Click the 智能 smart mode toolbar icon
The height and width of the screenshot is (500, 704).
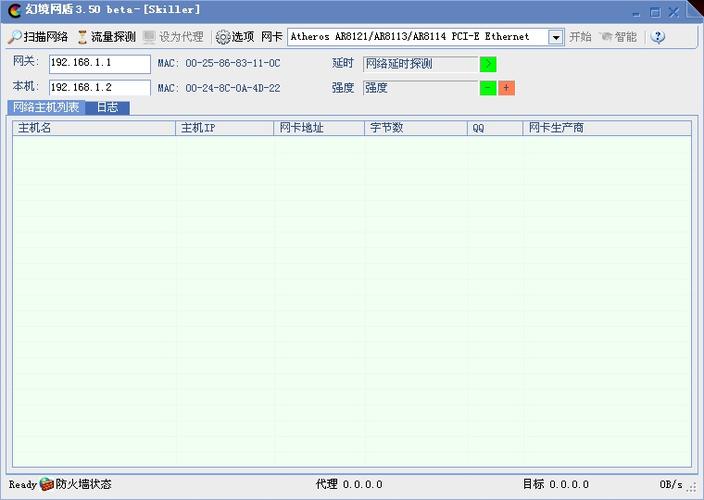[x=605, y=37]
